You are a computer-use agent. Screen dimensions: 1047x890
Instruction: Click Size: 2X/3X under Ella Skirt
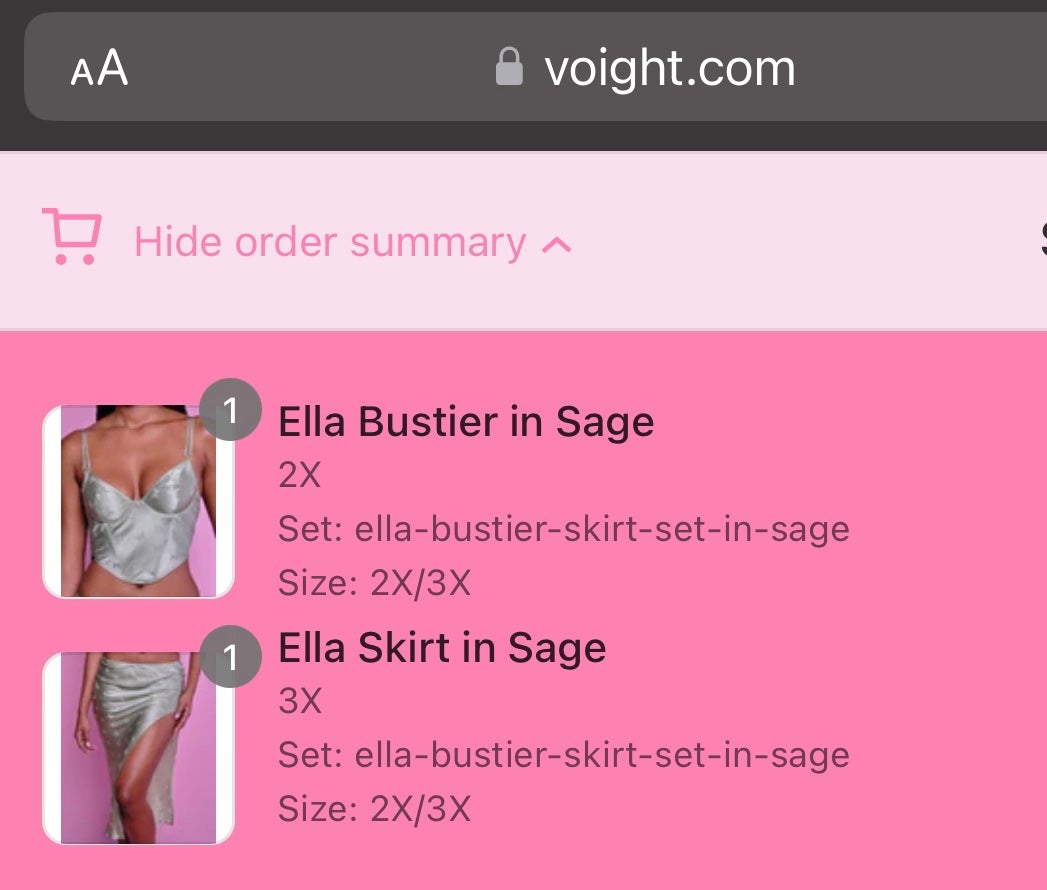[x=375, y=809]
